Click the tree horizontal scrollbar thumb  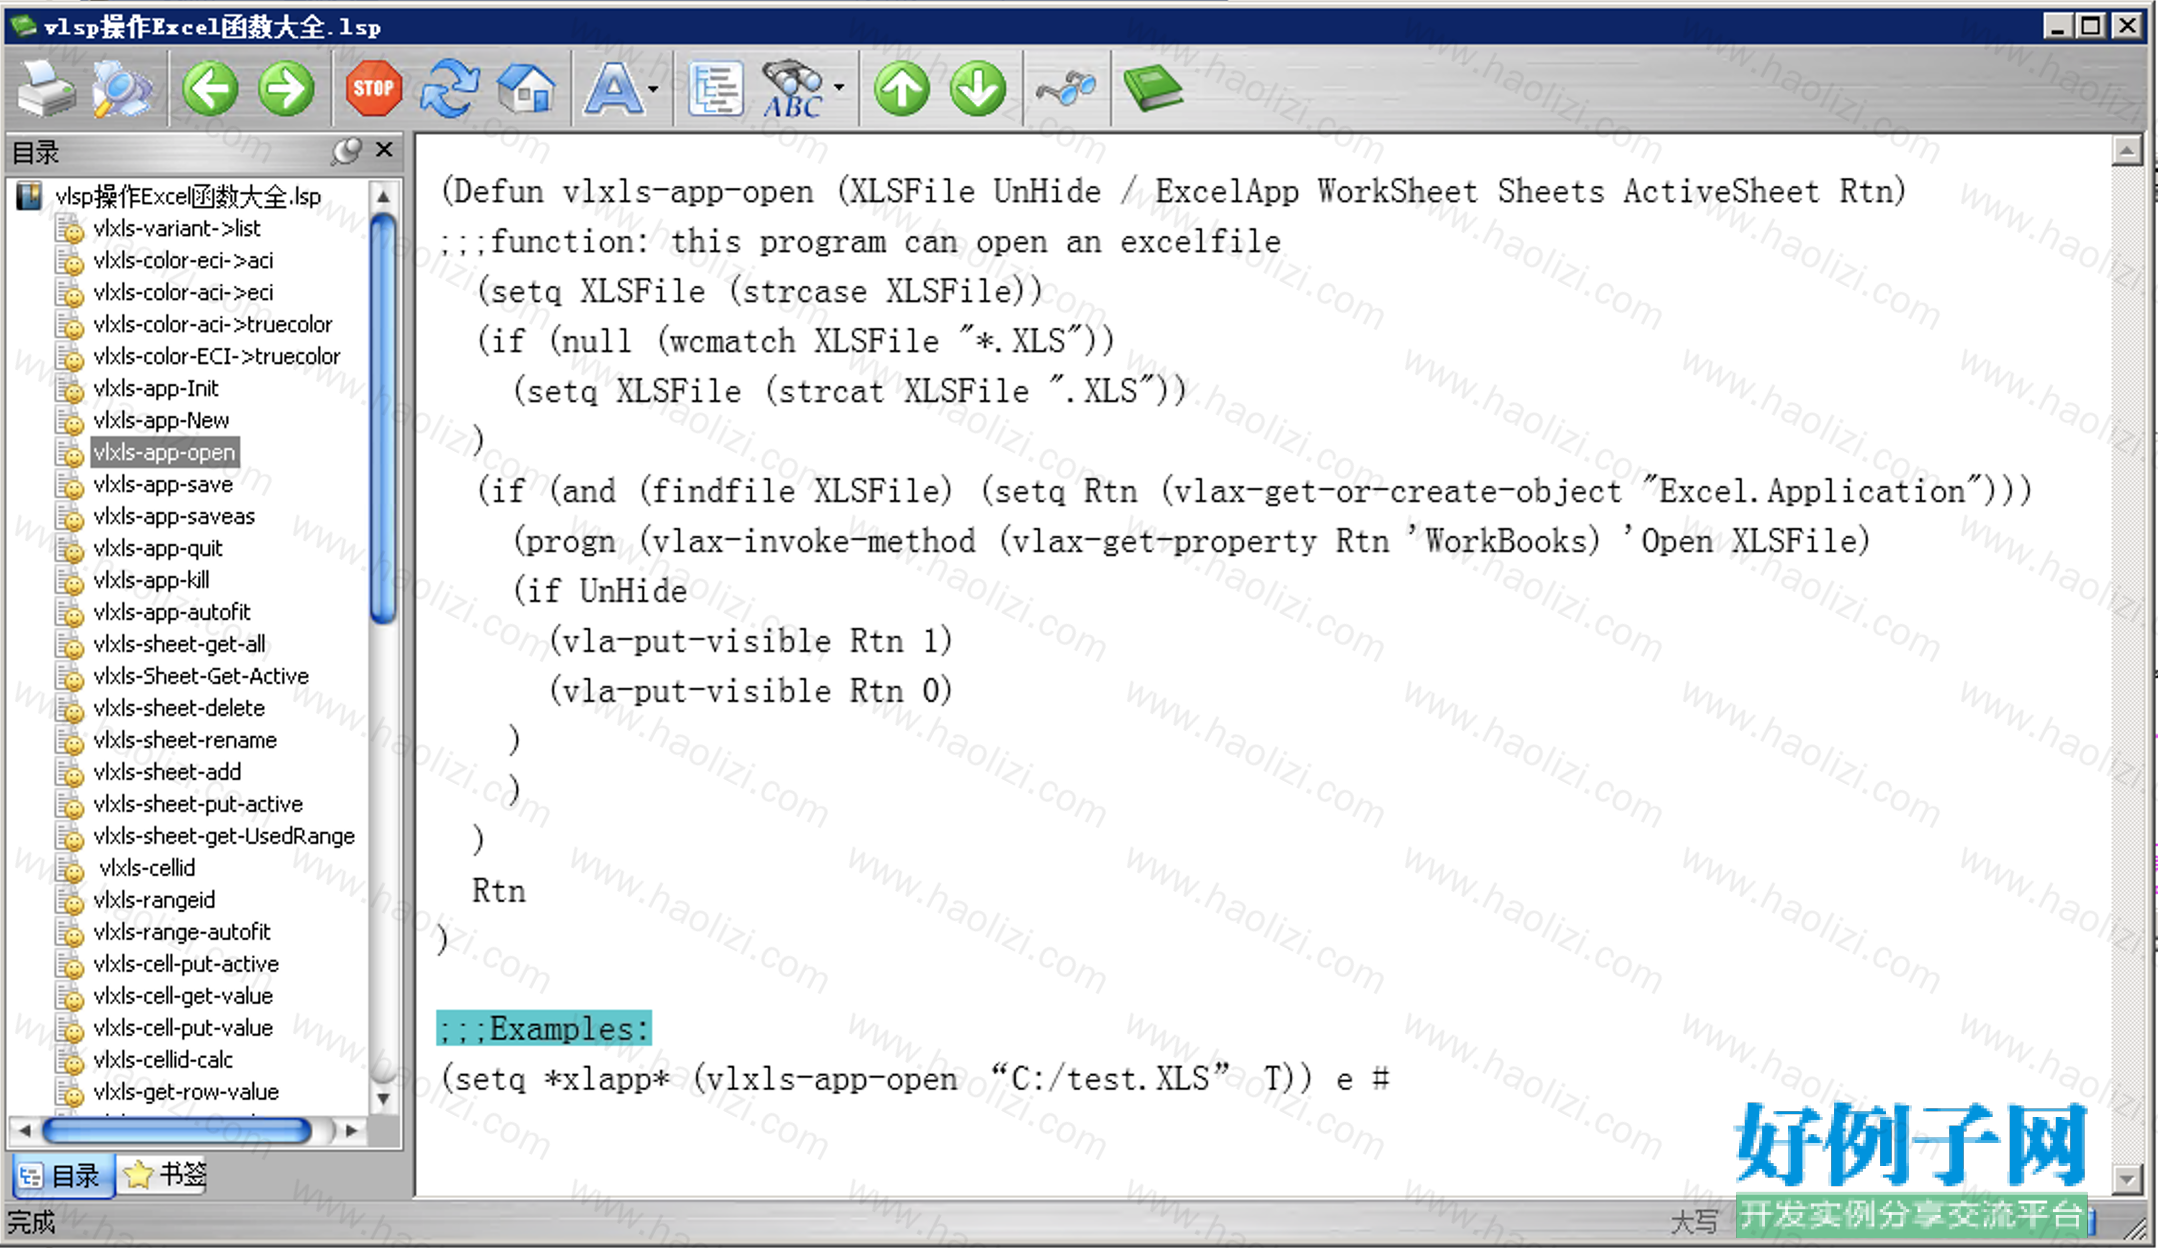coord(177,1131)
